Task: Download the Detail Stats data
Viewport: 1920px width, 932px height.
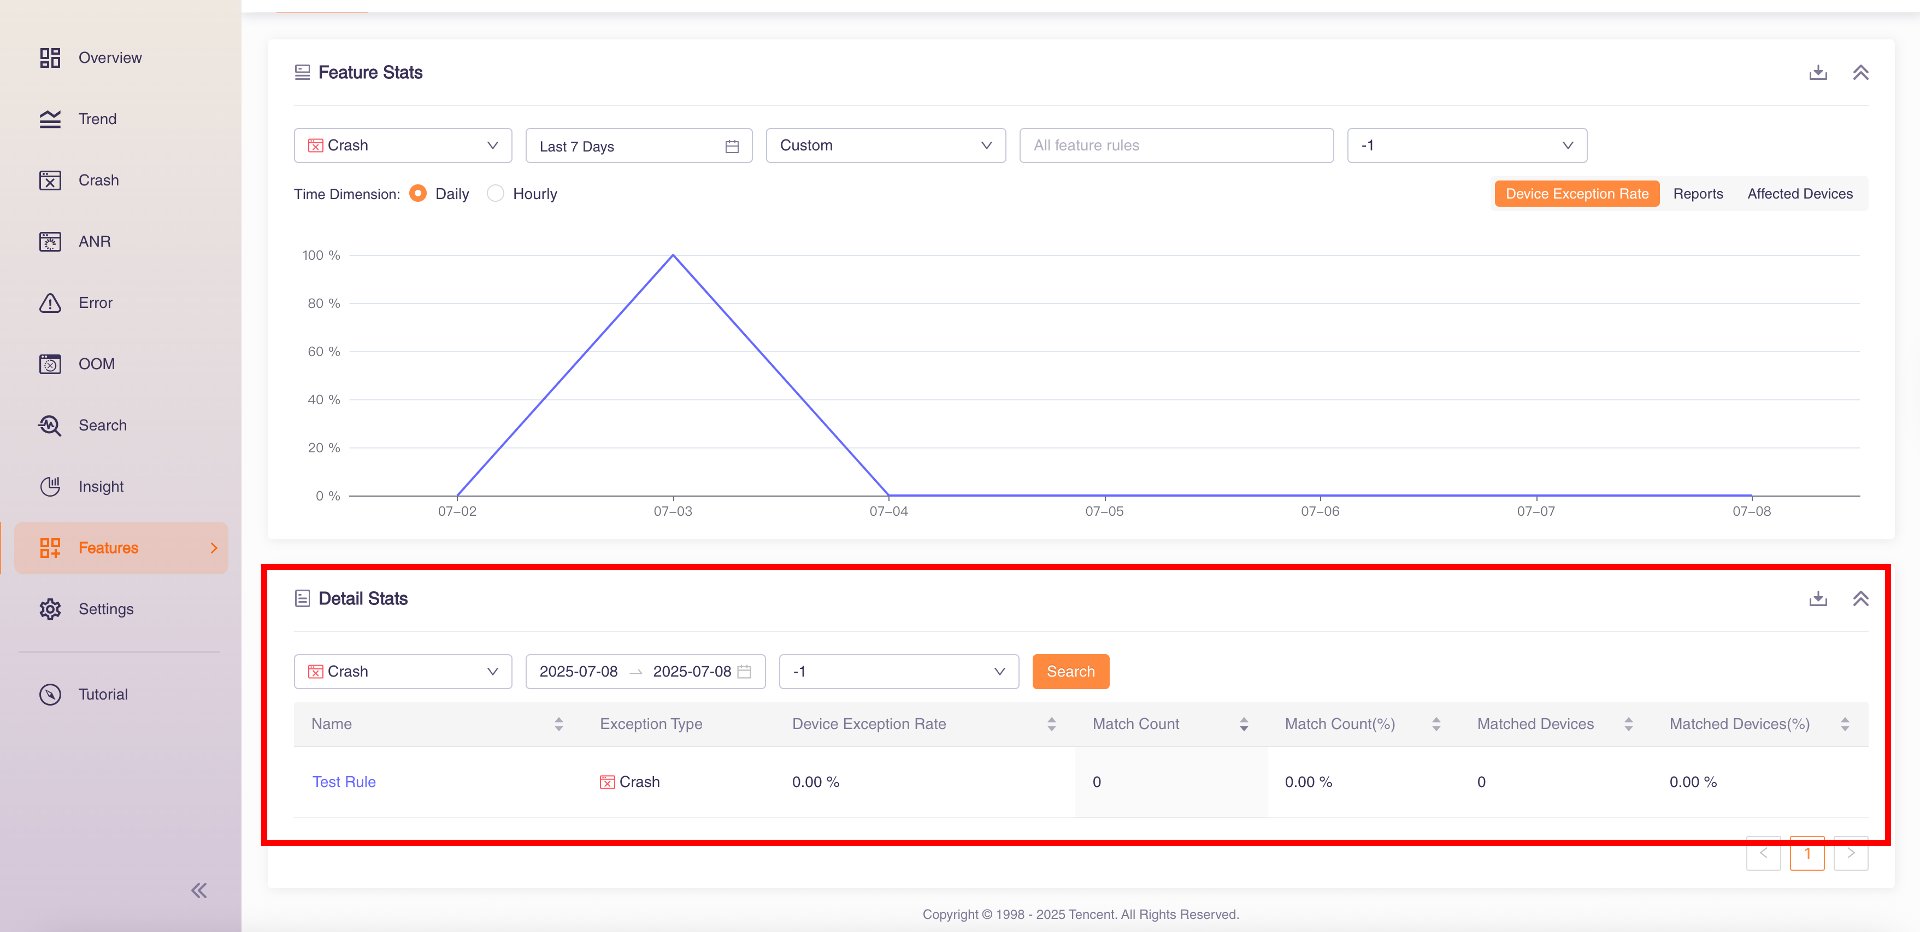Action: pos(1818,599)
